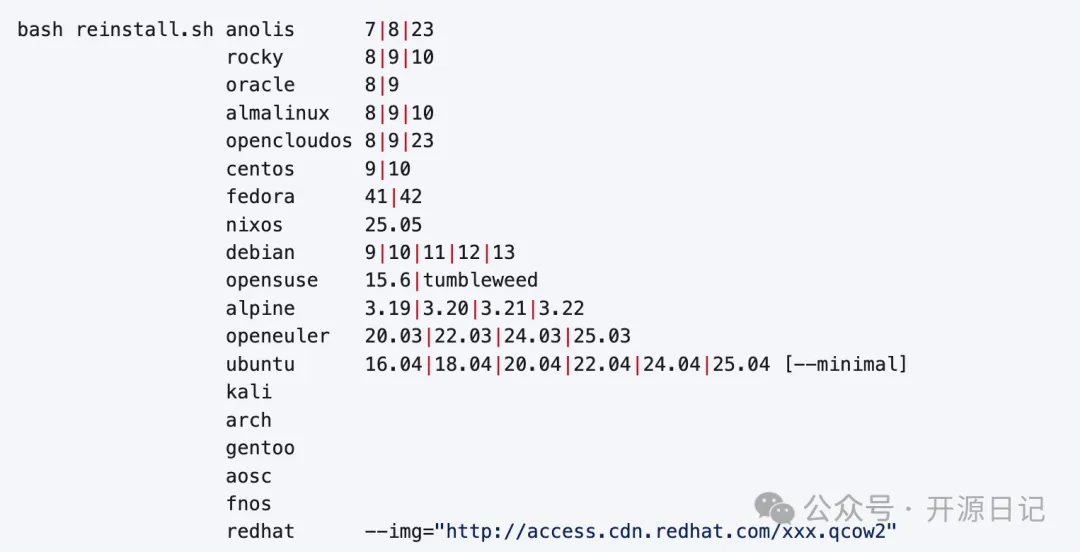
Task: Click the "bash" command word
Action: [x=40, y=29]
